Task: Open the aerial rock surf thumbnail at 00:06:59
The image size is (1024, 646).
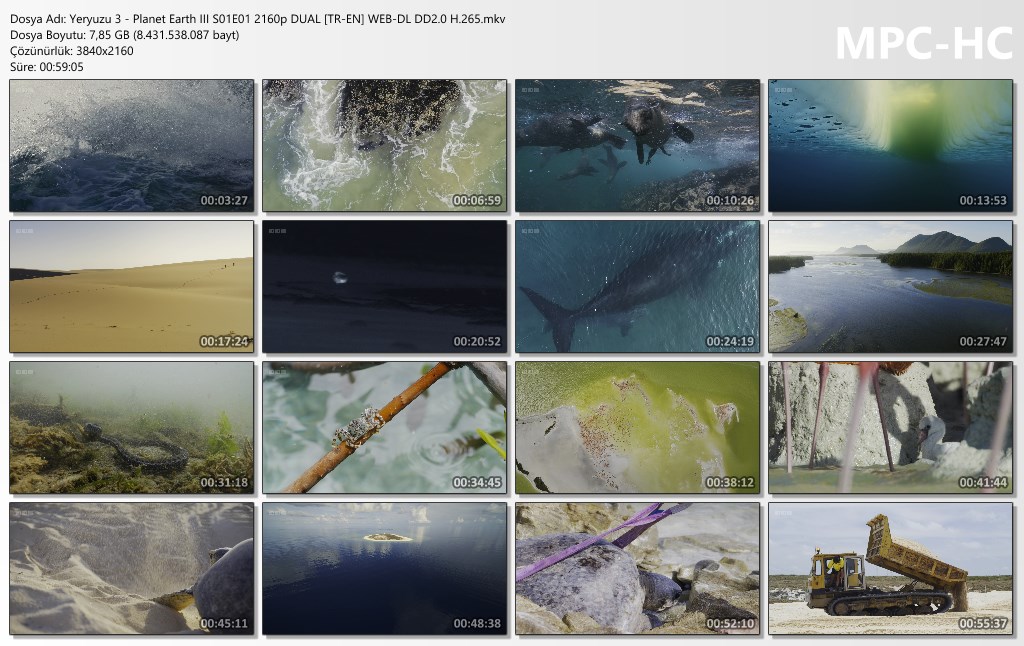Action: click(x=385, y=146)
